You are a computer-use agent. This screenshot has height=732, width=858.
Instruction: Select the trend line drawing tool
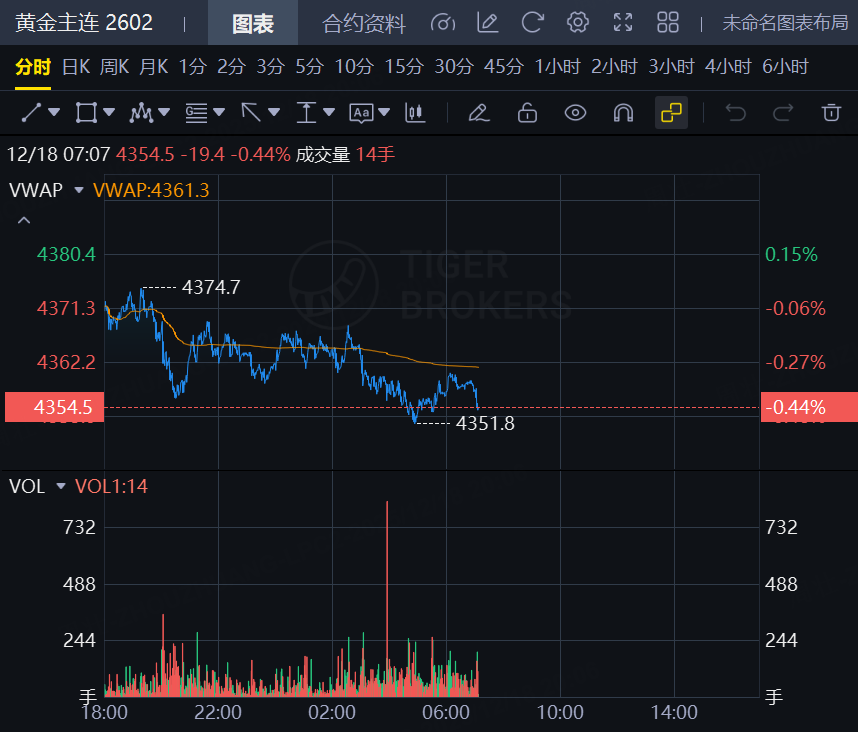point(32,113)
